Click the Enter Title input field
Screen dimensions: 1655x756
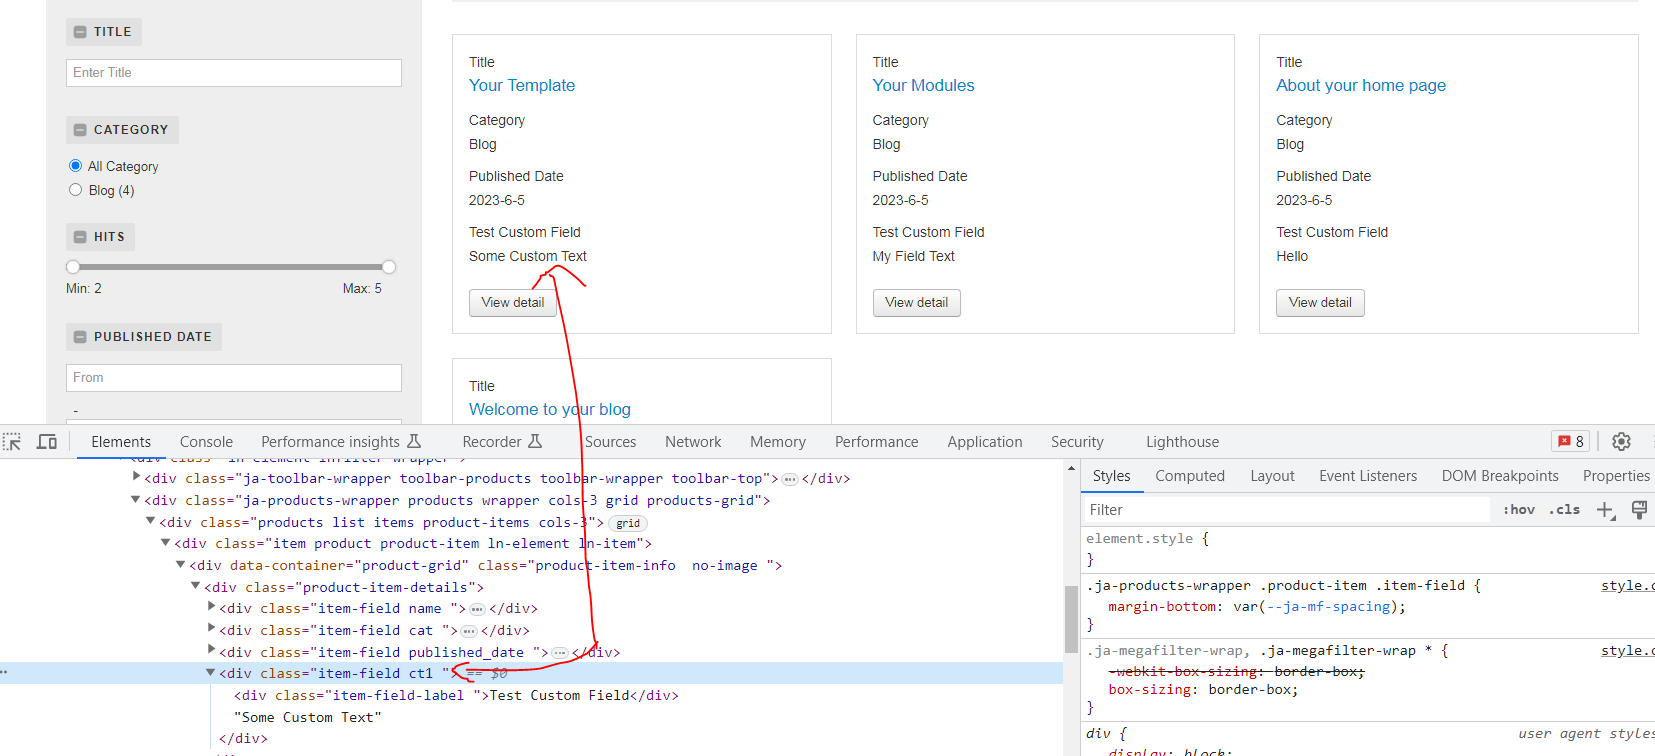(x=234, y=73)
